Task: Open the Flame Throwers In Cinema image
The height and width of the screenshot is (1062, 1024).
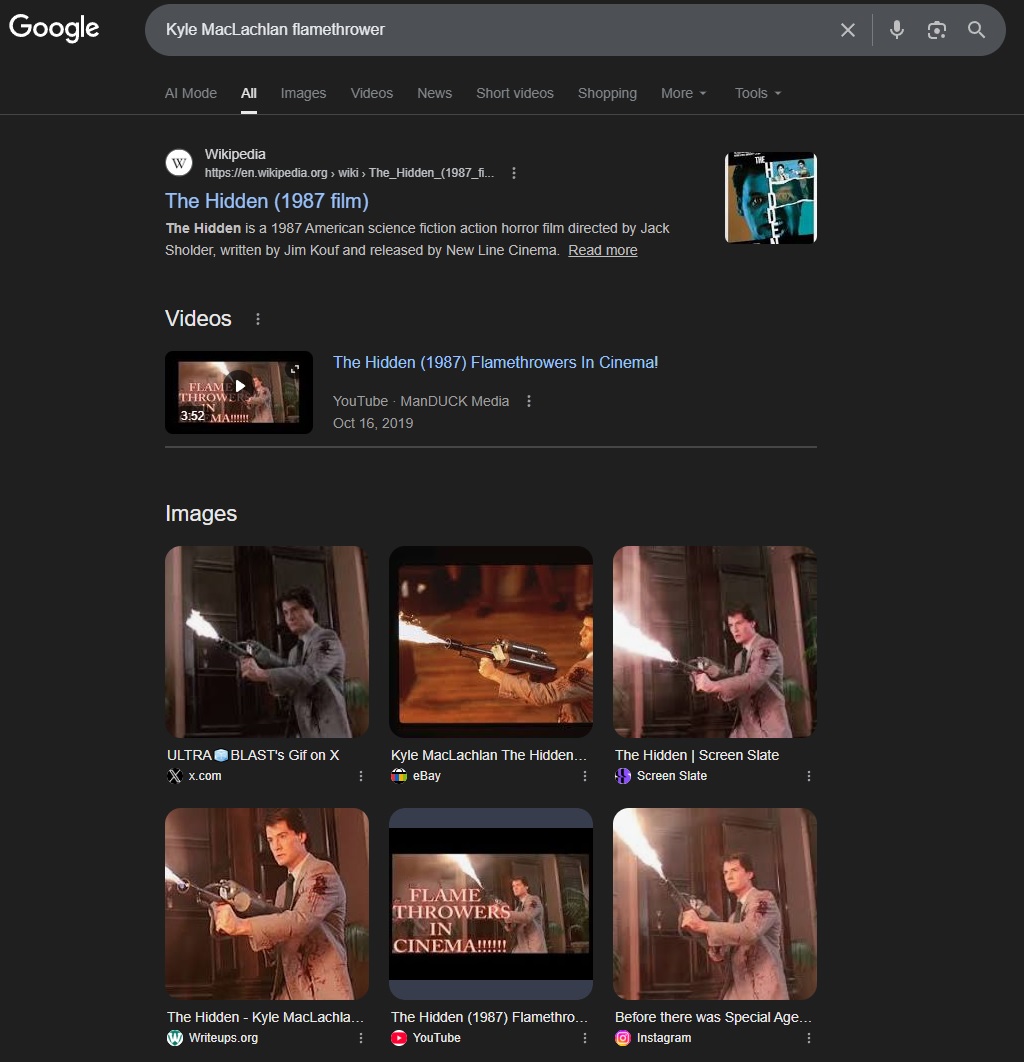Action: 491,904
